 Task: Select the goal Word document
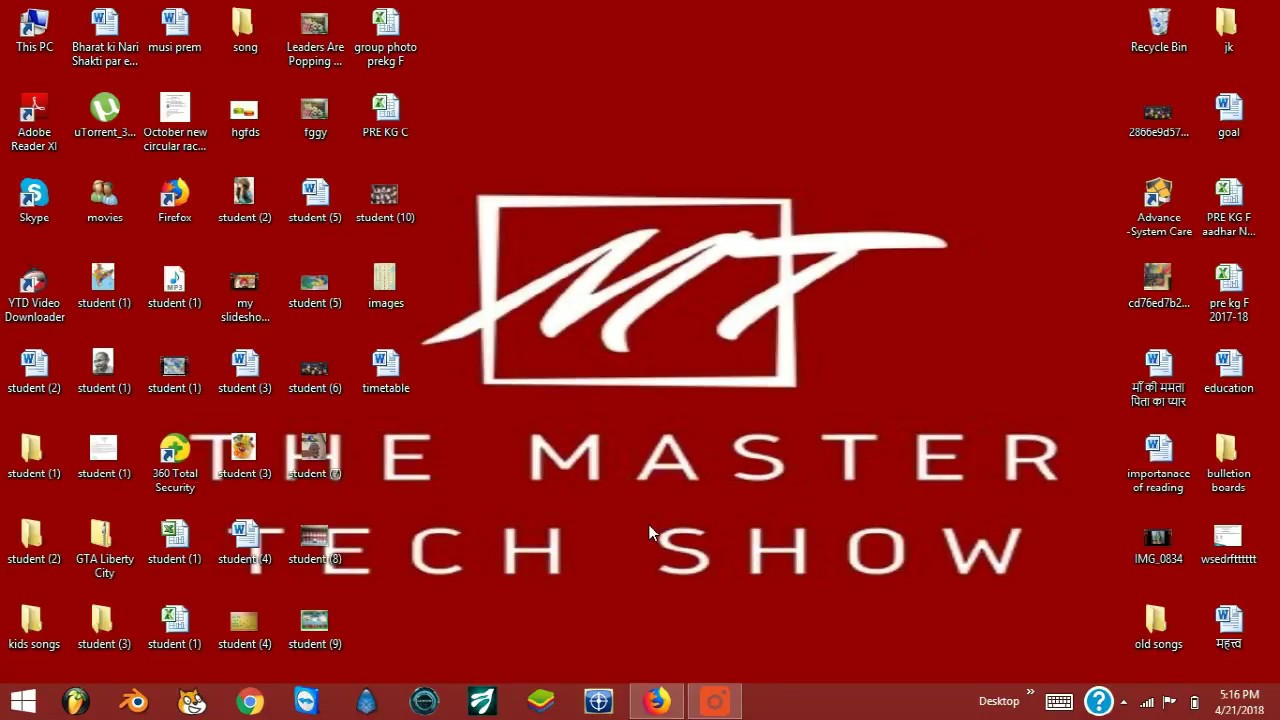(1228, 116)
